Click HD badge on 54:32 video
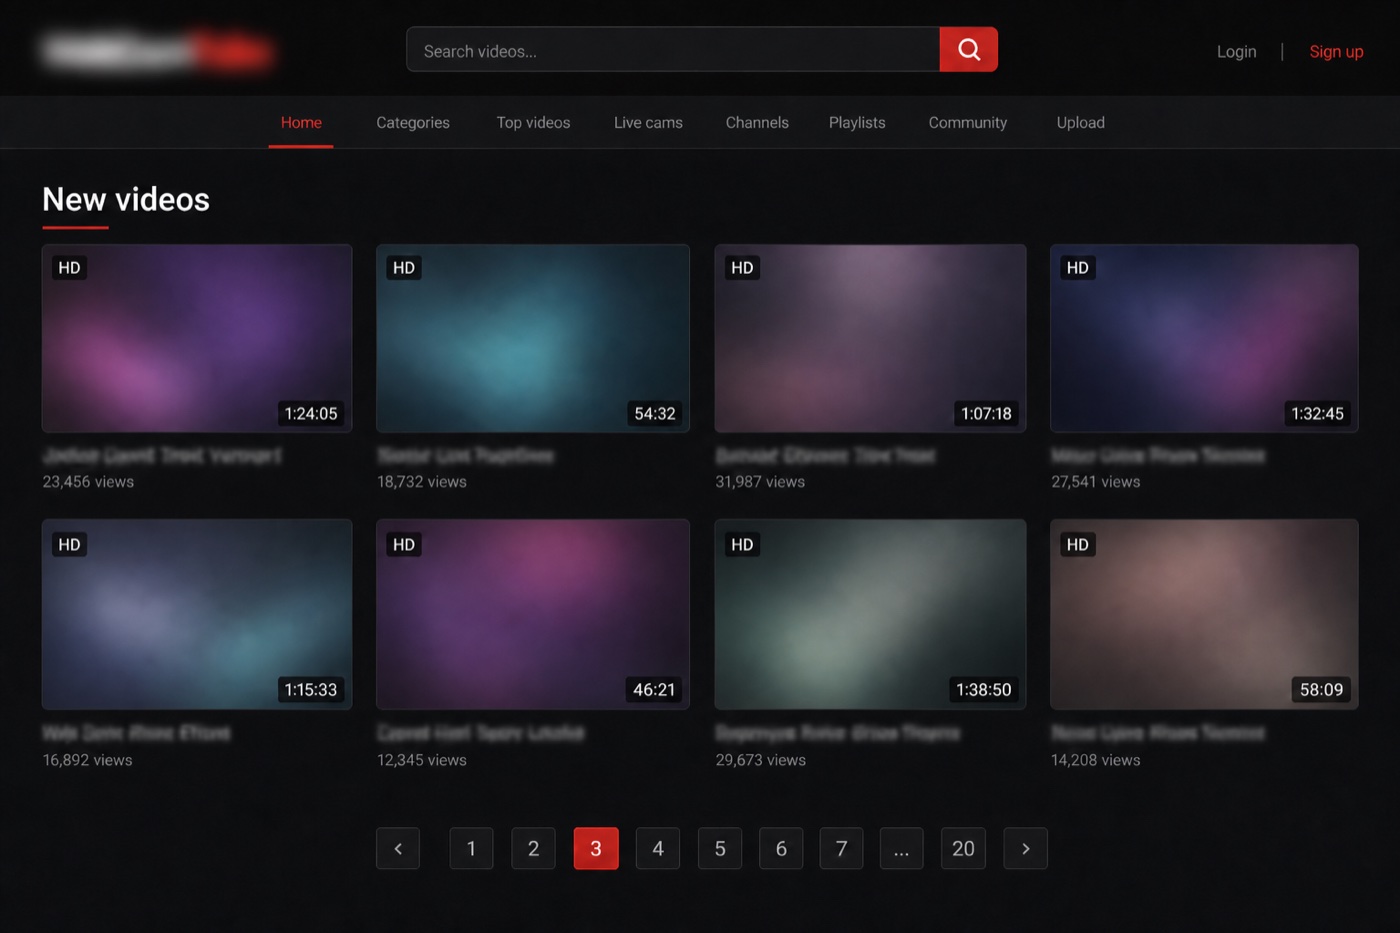Screen dimensions: 1400x933 tap(404, 268)
